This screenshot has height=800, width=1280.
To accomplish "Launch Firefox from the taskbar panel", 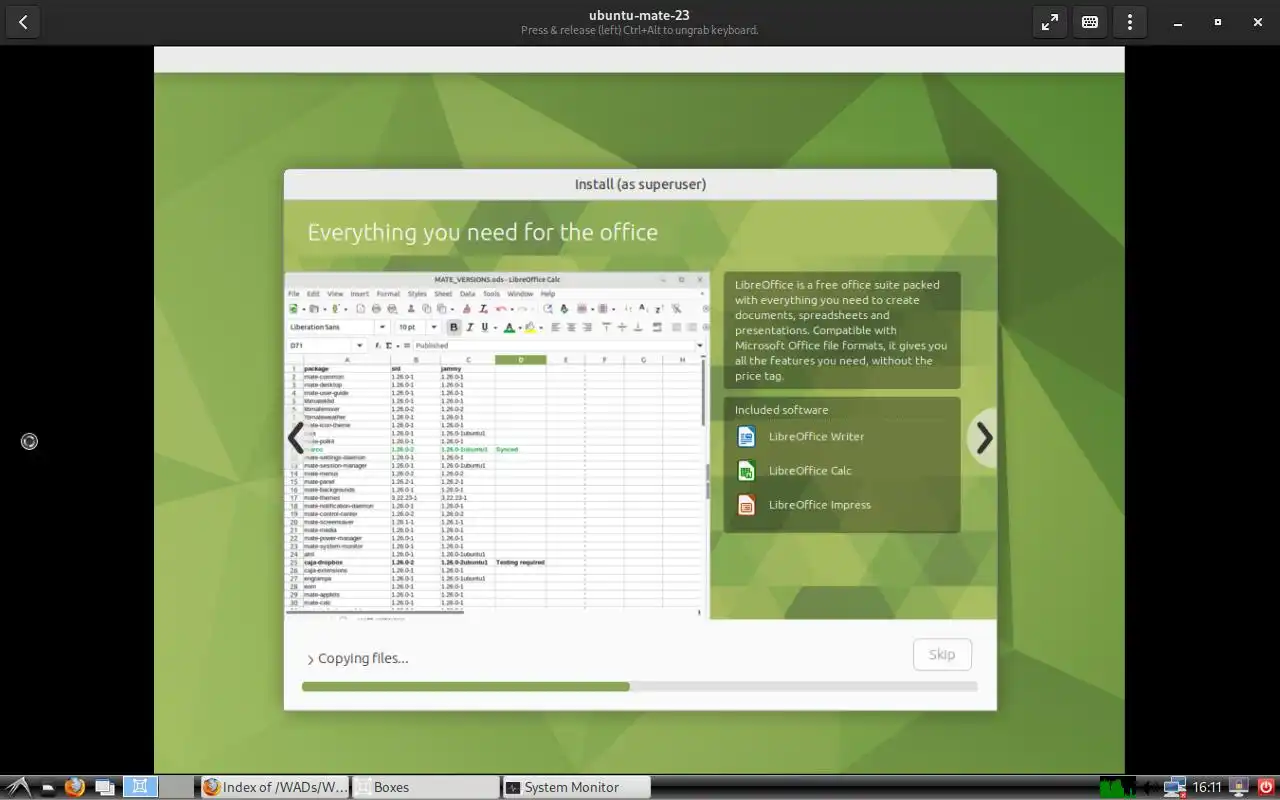I will (x=75, y=787).
